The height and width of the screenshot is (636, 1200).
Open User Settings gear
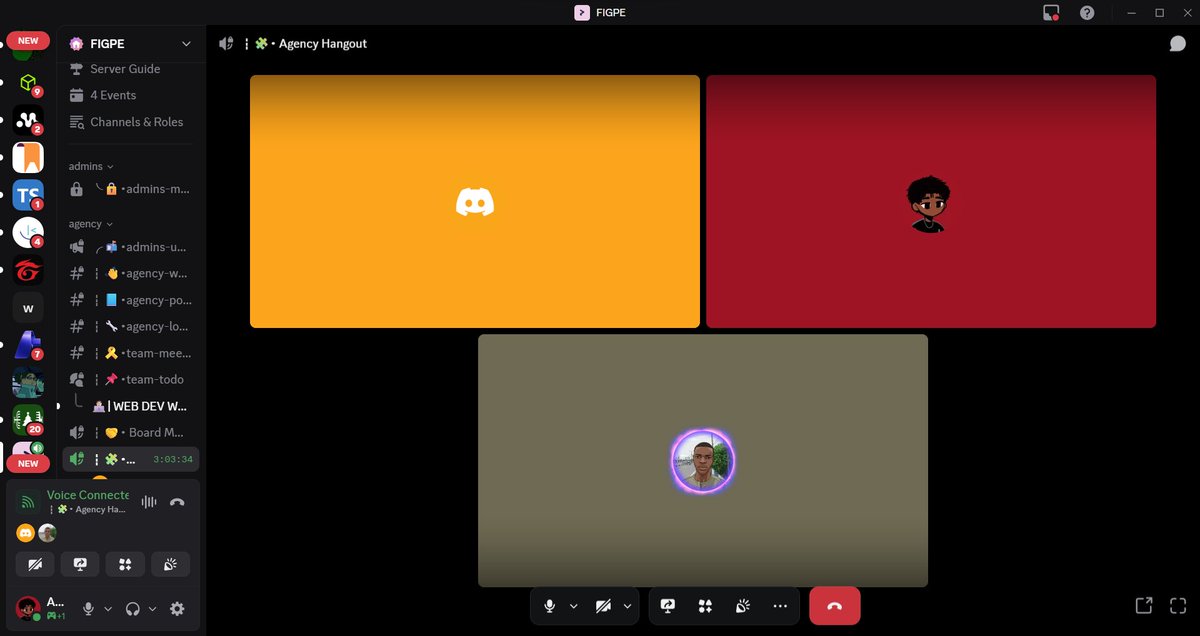177,608
